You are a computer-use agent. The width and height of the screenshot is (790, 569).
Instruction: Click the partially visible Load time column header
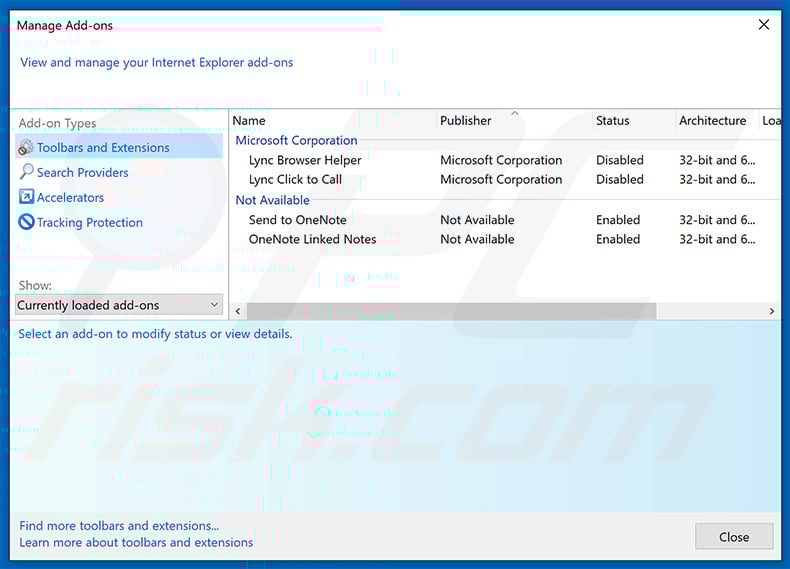pyautogui.click(x=771, y=121)
